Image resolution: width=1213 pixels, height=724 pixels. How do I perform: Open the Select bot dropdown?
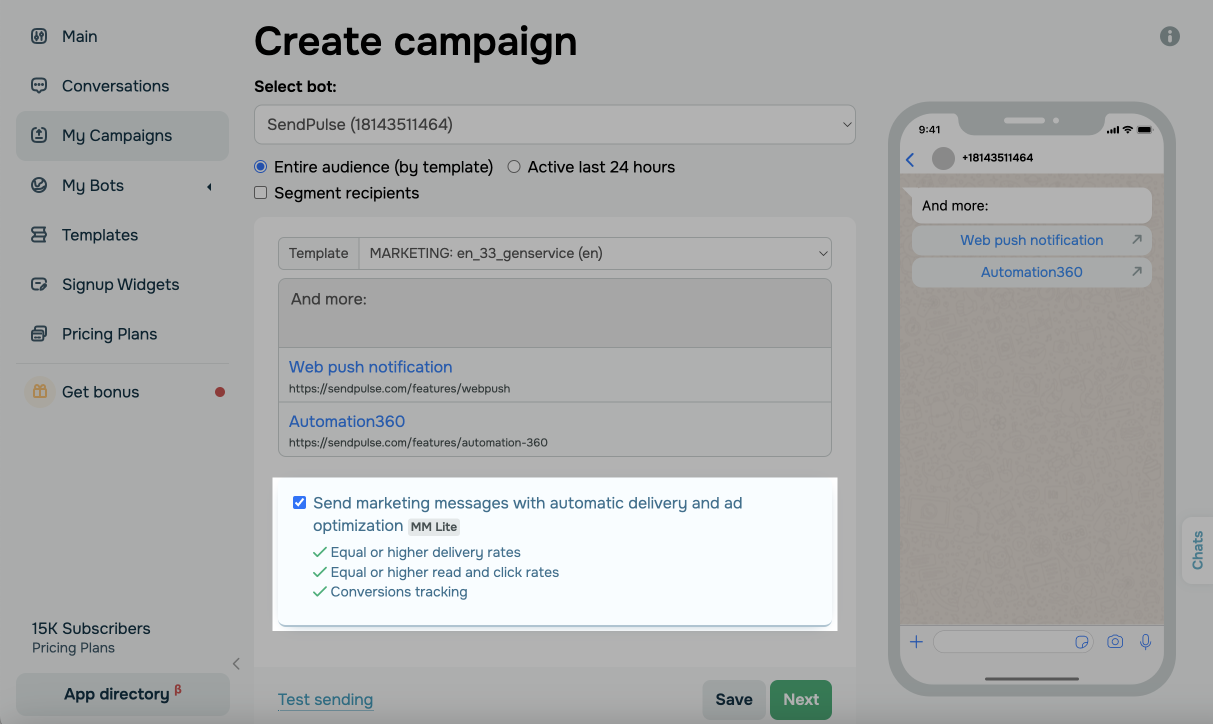[555, 124]
